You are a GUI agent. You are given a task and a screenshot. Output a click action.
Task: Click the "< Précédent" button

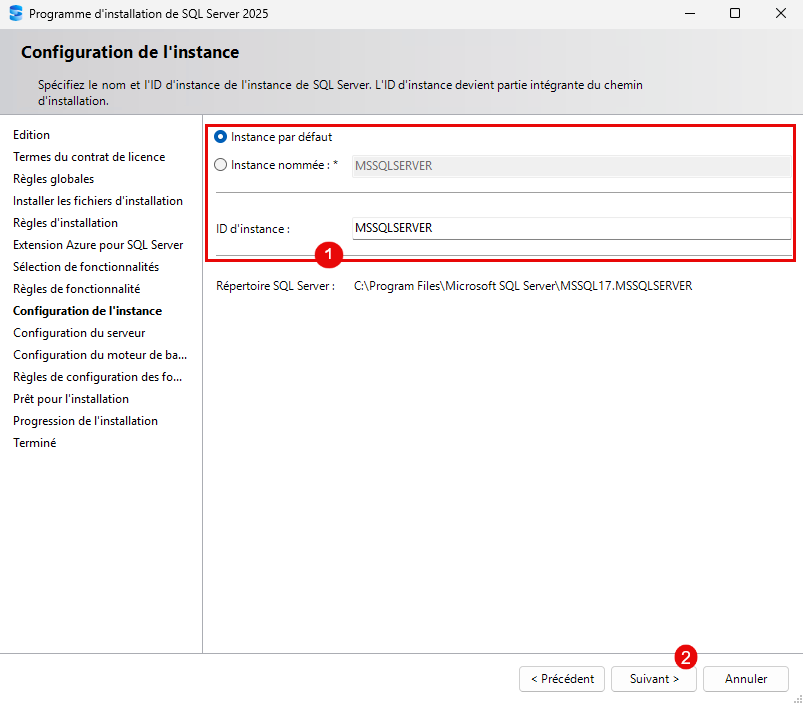coord(562,679)
